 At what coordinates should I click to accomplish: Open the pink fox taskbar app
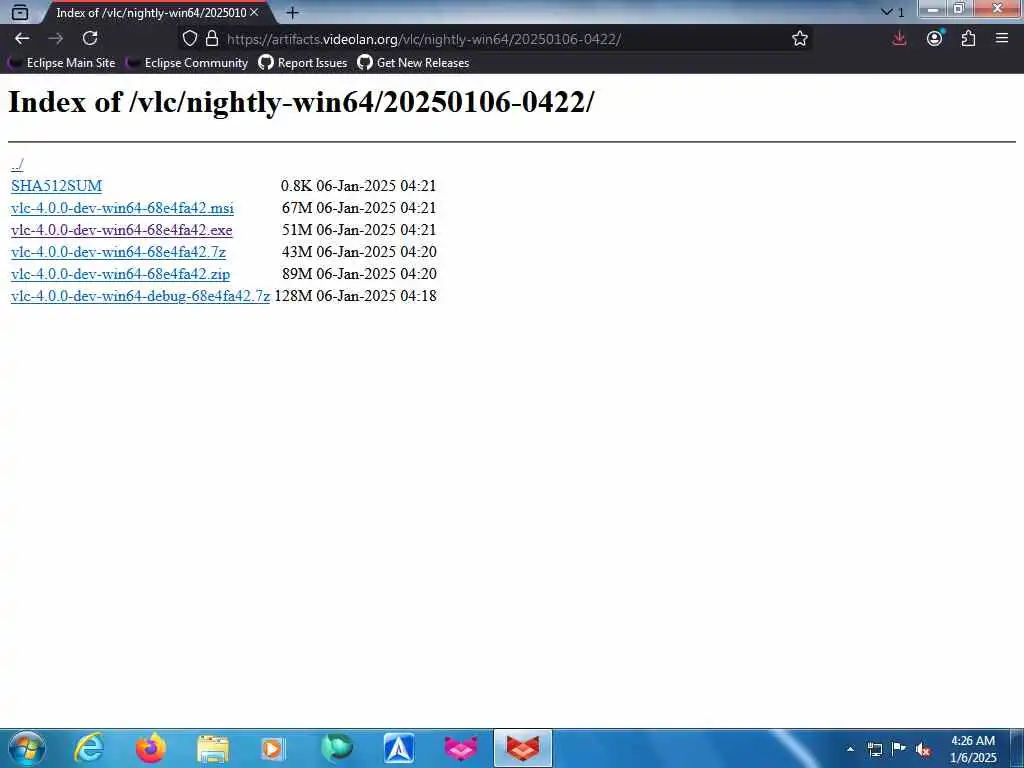click(461, 748)
